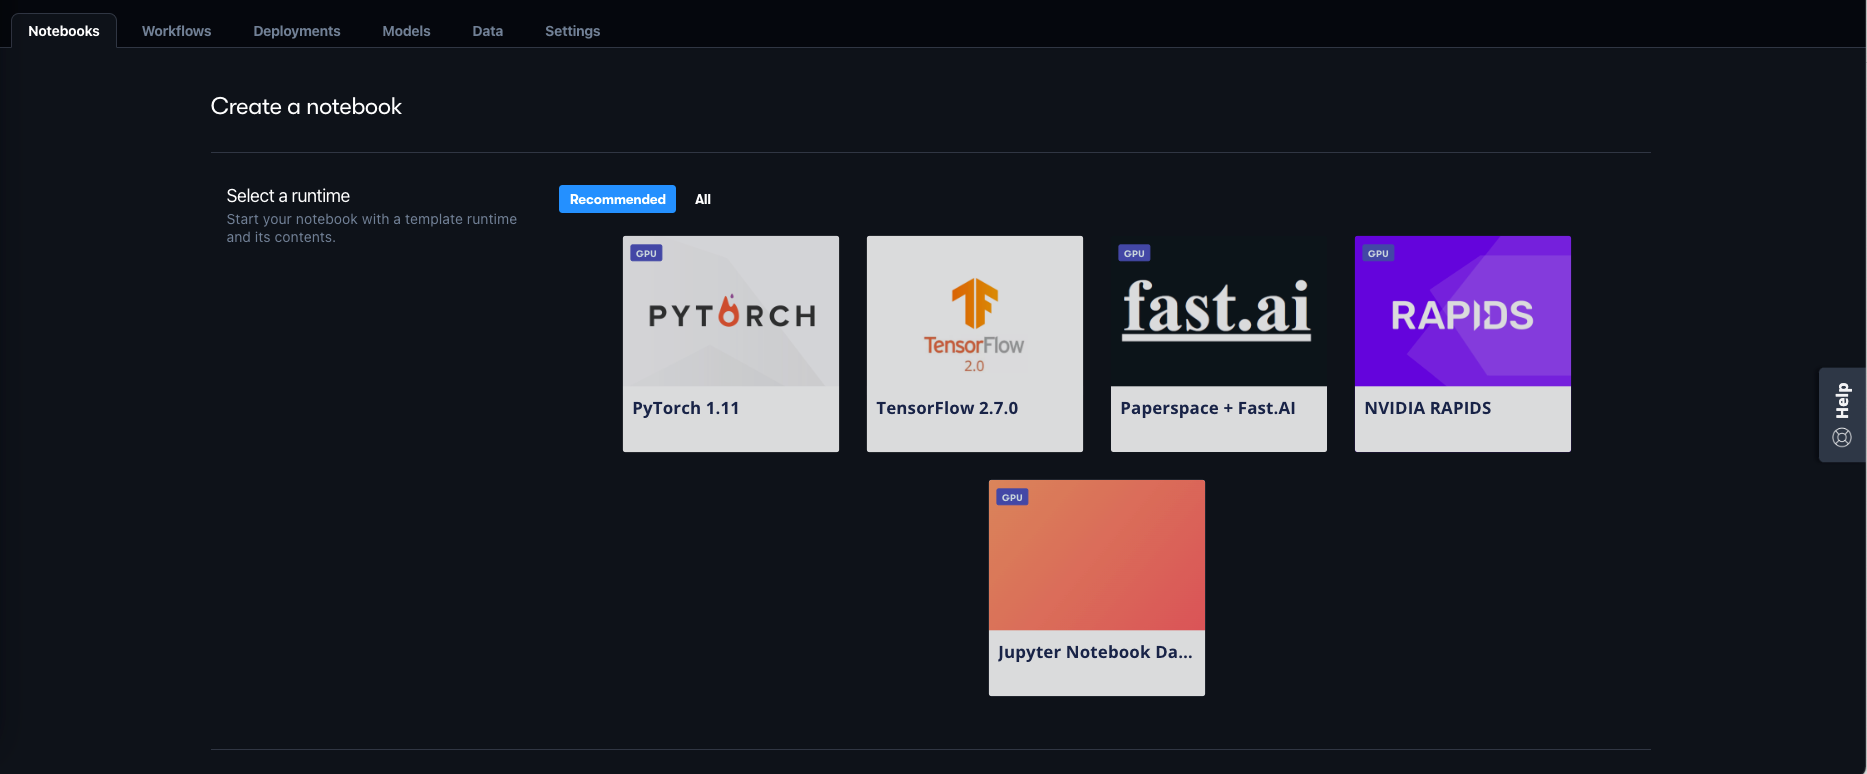Click GPU badge on PyTorch card
1867x774 pixels.
click(x=646, y=253)
